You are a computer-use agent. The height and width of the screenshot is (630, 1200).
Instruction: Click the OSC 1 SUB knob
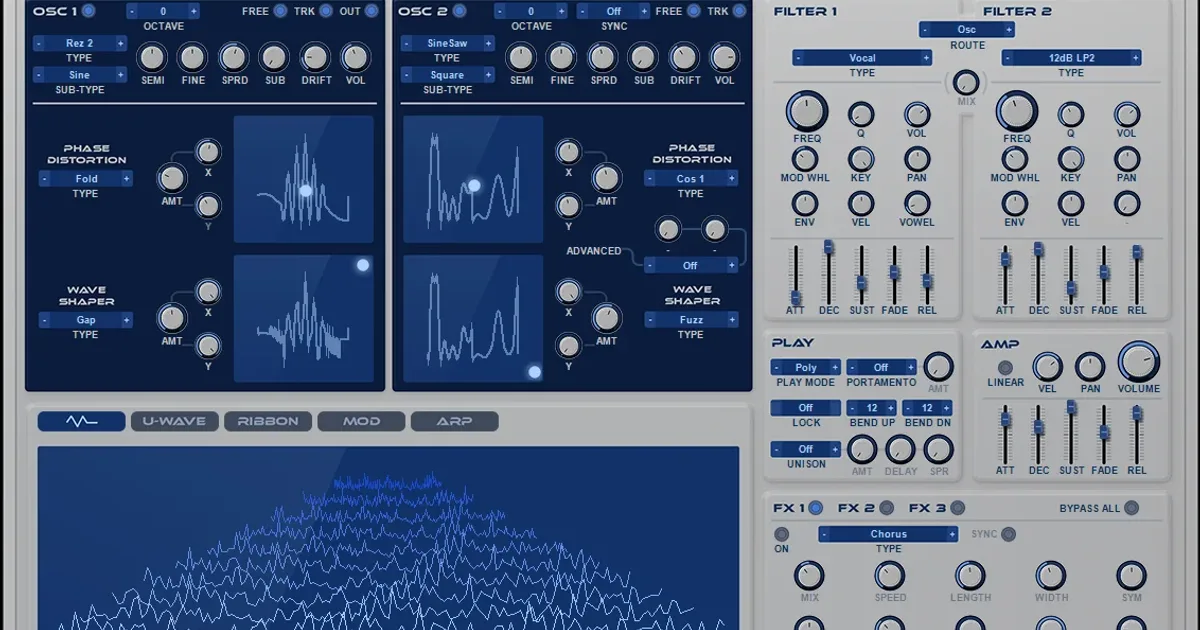click(x=274, y=57)
